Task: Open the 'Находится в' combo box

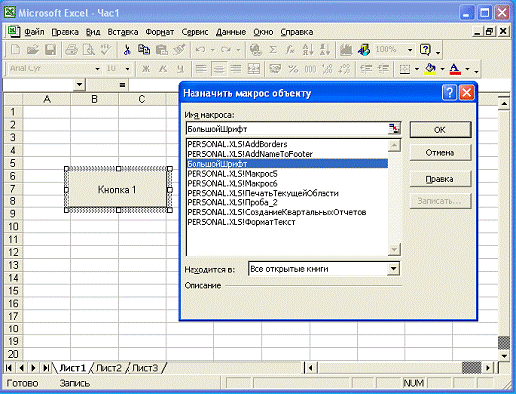Action: [x=324, y=269]
